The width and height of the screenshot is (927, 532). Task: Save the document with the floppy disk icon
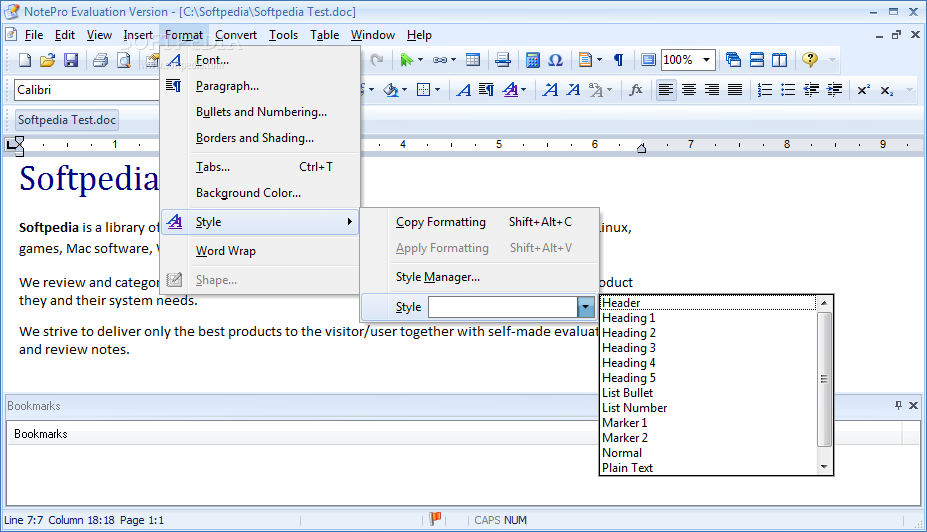71,60
